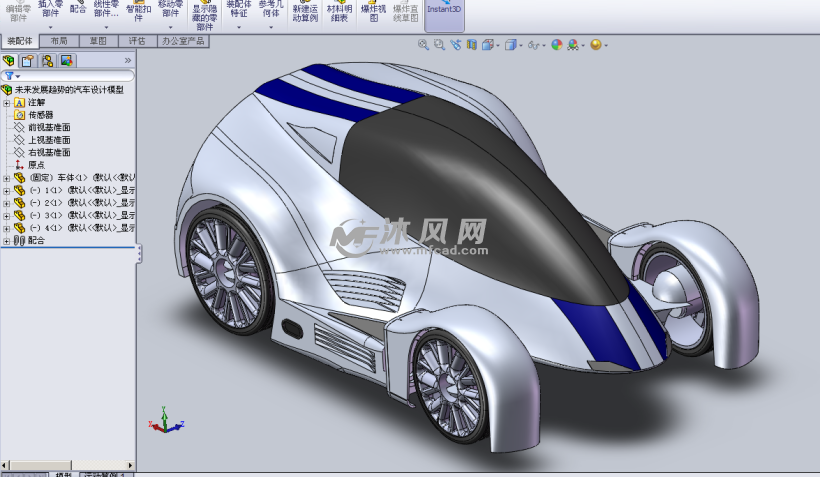Image resolution: width=820 pixels, height=477 pixels.
Task: Switch to the 评估 tab
Action: (x=137, y=41)
